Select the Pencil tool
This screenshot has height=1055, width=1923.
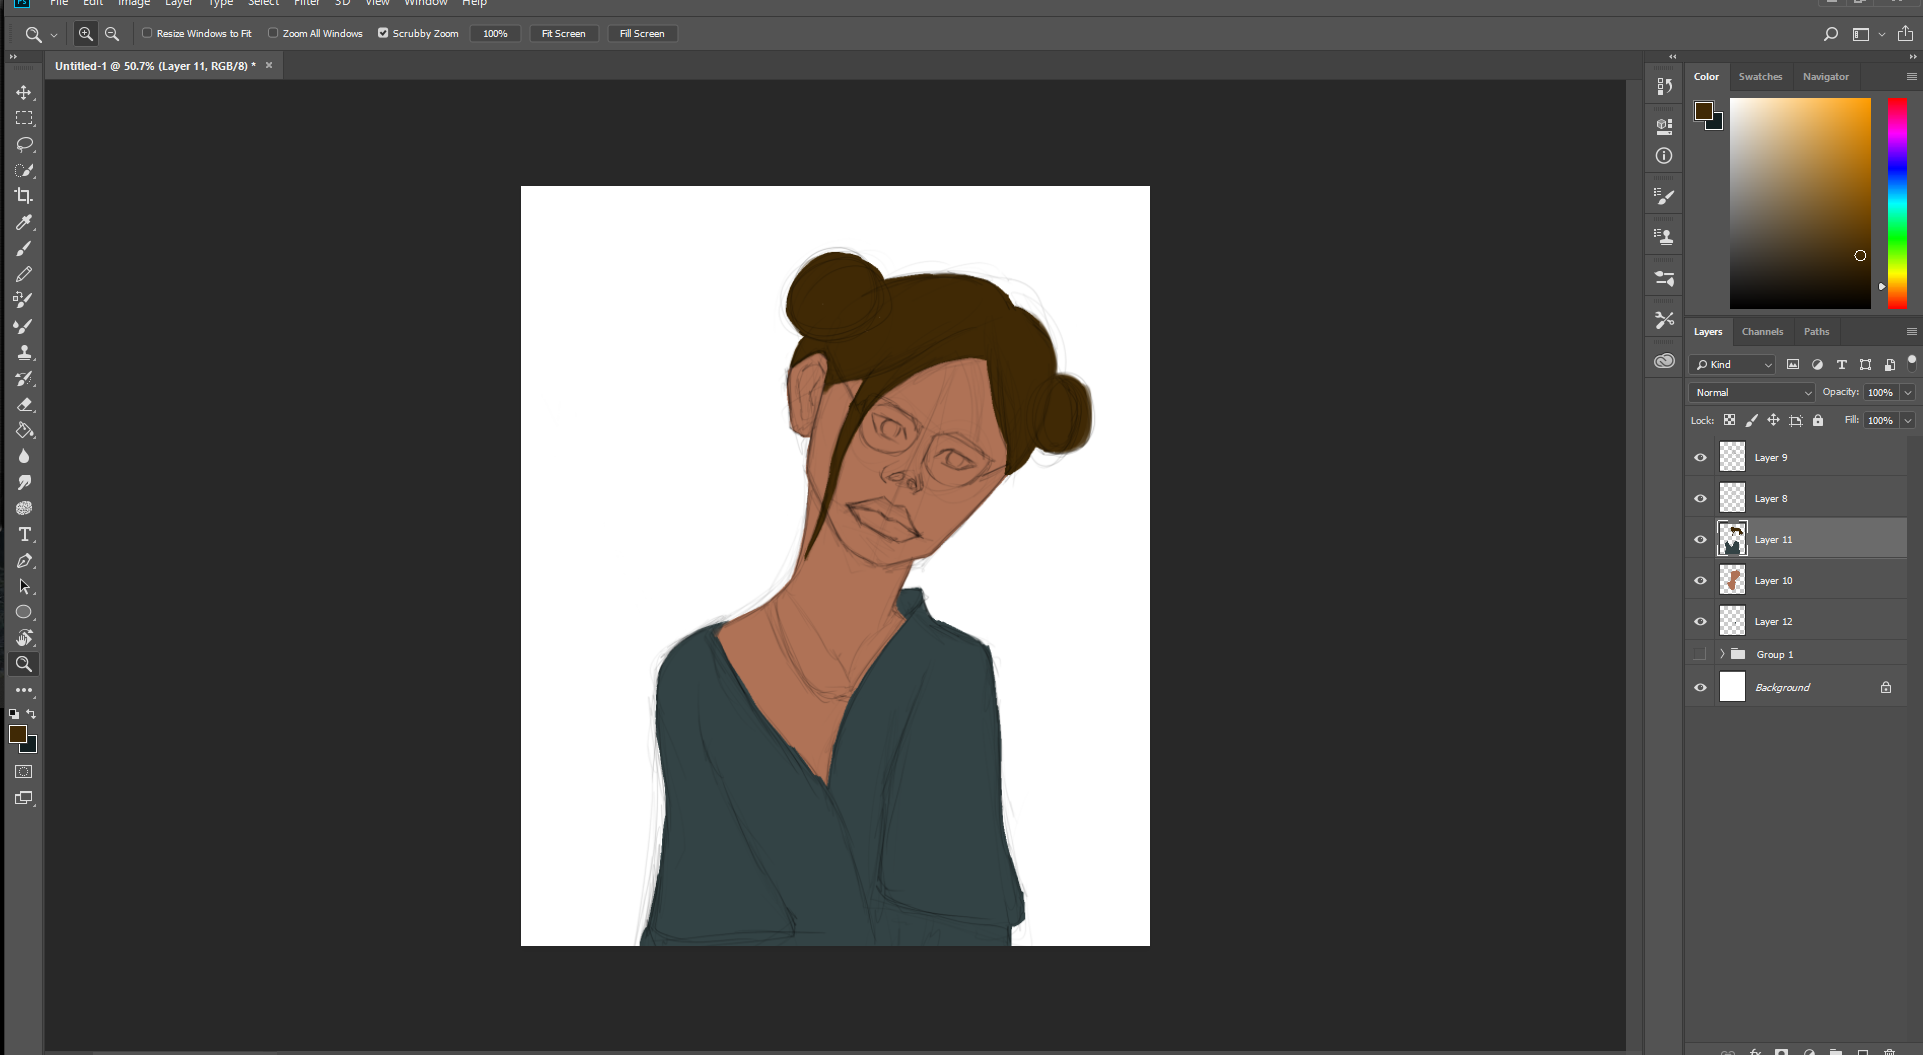(24, 274)
